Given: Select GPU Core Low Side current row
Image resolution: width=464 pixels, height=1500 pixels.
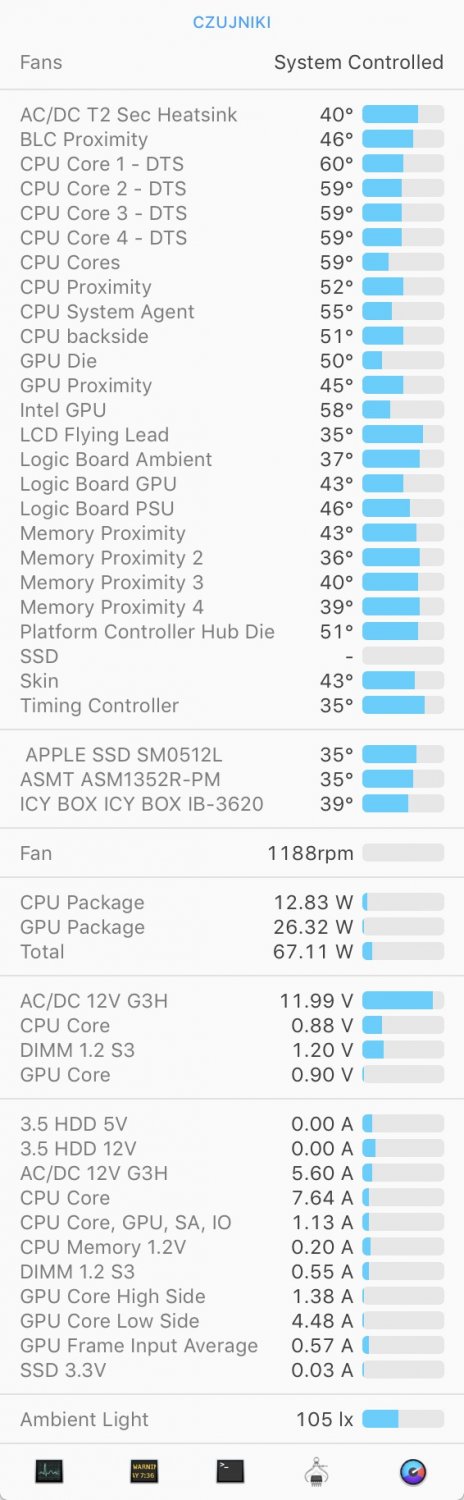Looking at the screenshot, I should point(232,1321).
